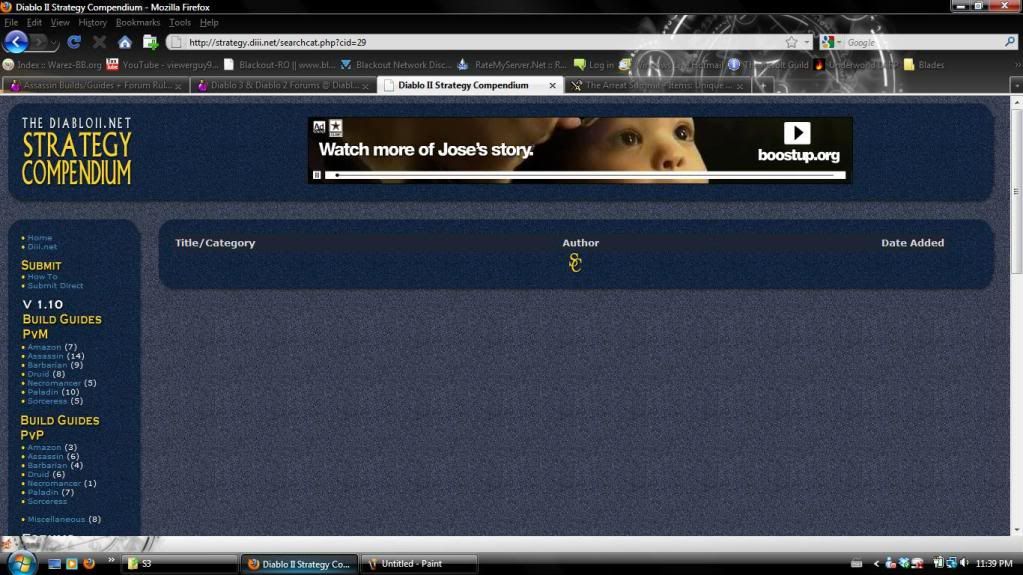Open the How To submit link
1023x575 pixels.
42,277
